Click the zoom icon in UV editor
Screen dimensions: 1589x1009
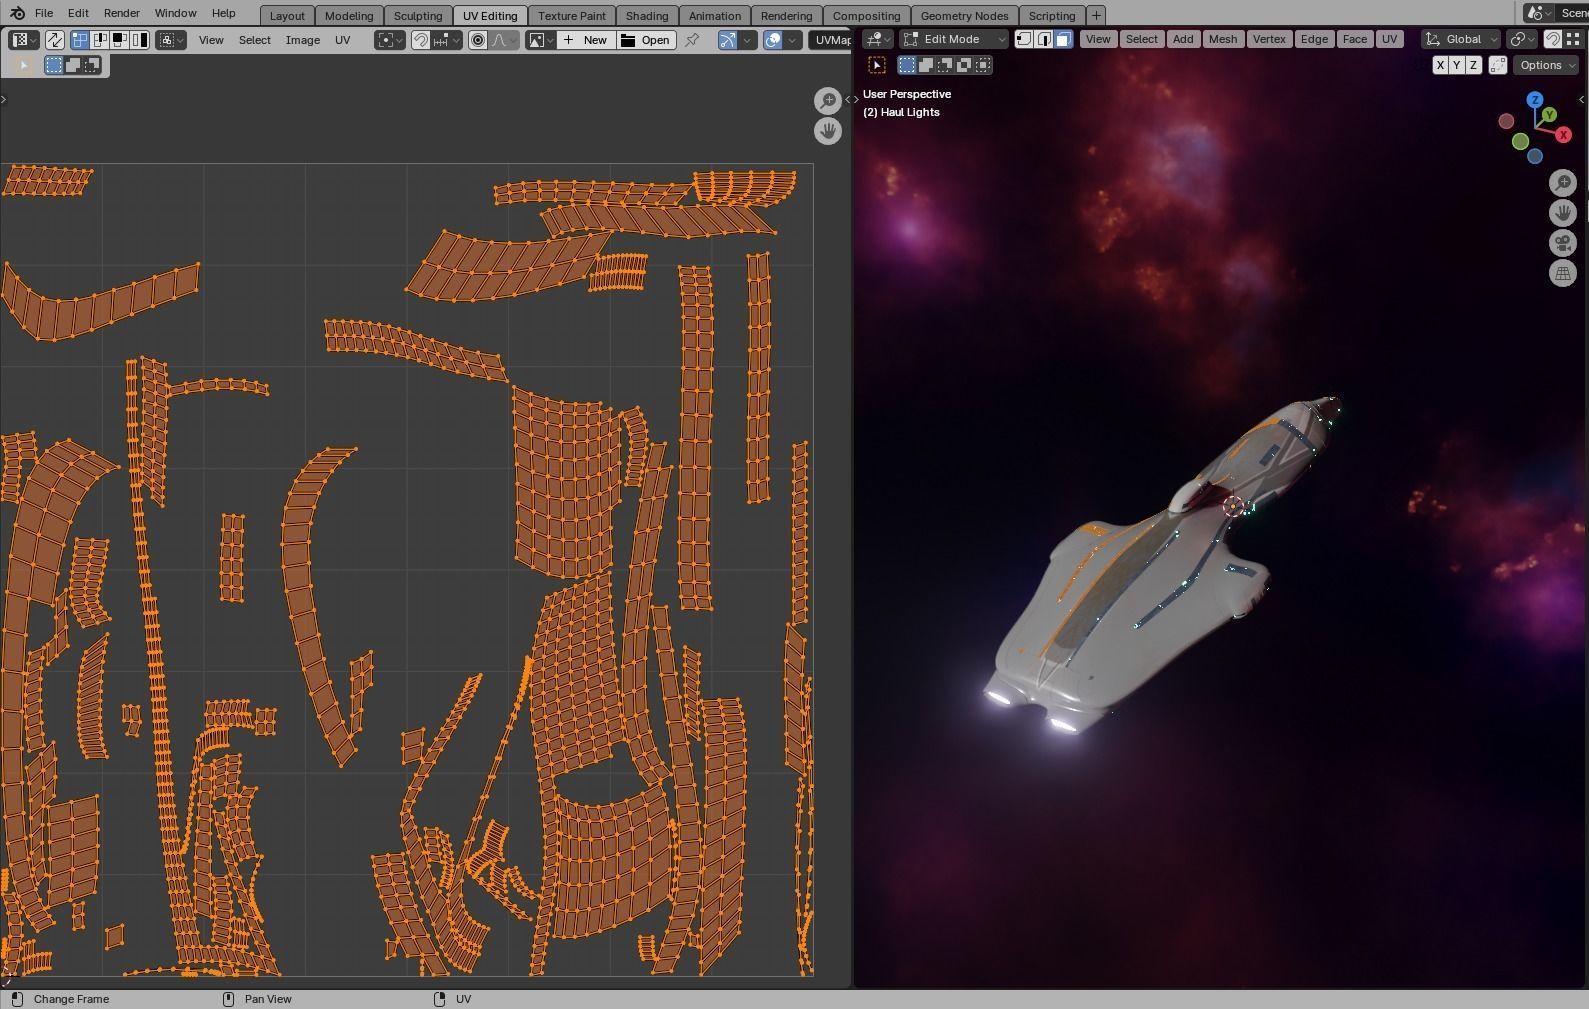(x=827, y=101)
